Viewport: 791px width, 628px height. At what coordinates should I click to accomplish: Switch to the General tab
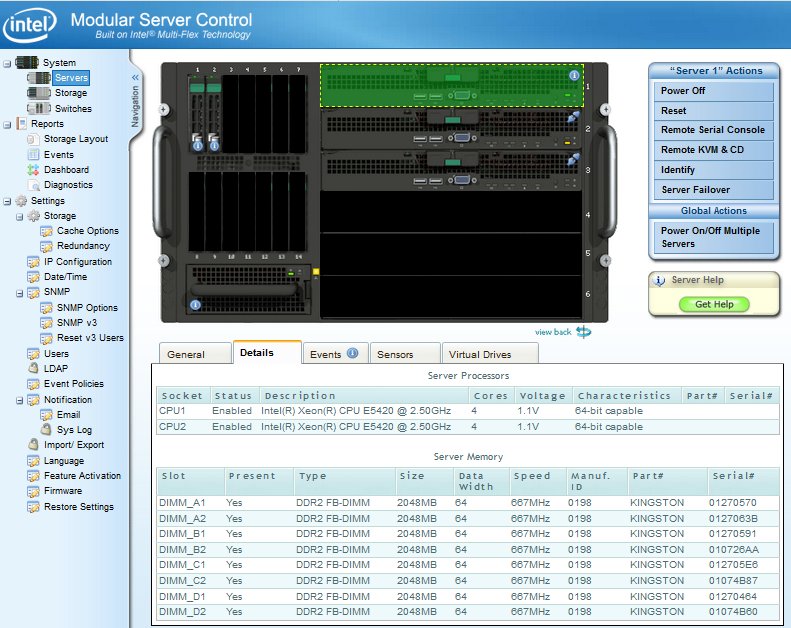click(186, 354)
